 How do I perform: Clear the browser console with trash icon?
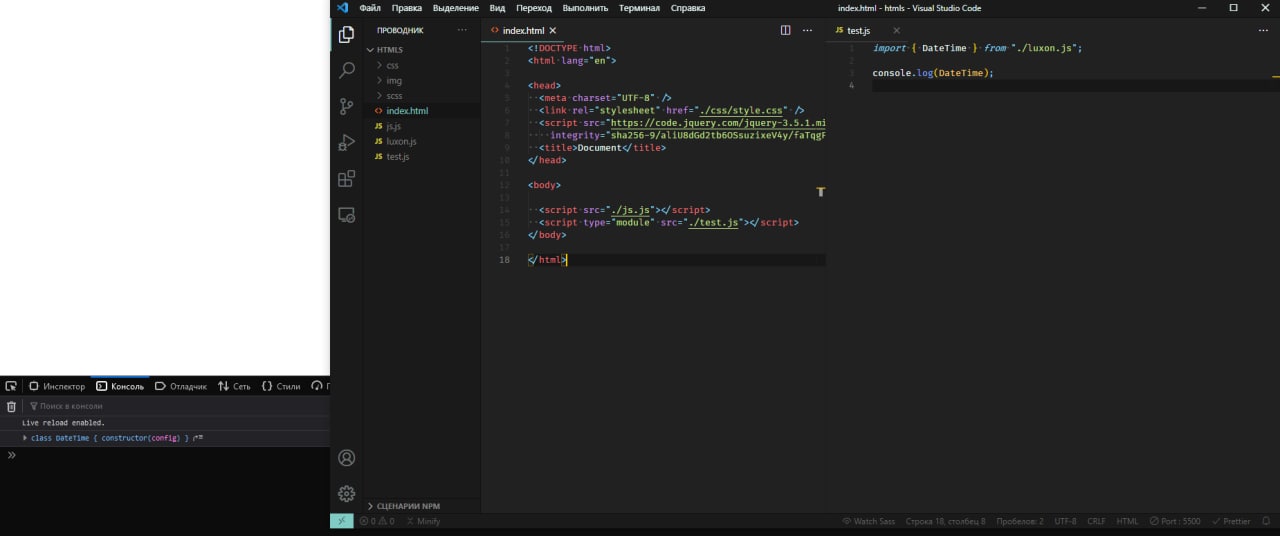[11, 406]
